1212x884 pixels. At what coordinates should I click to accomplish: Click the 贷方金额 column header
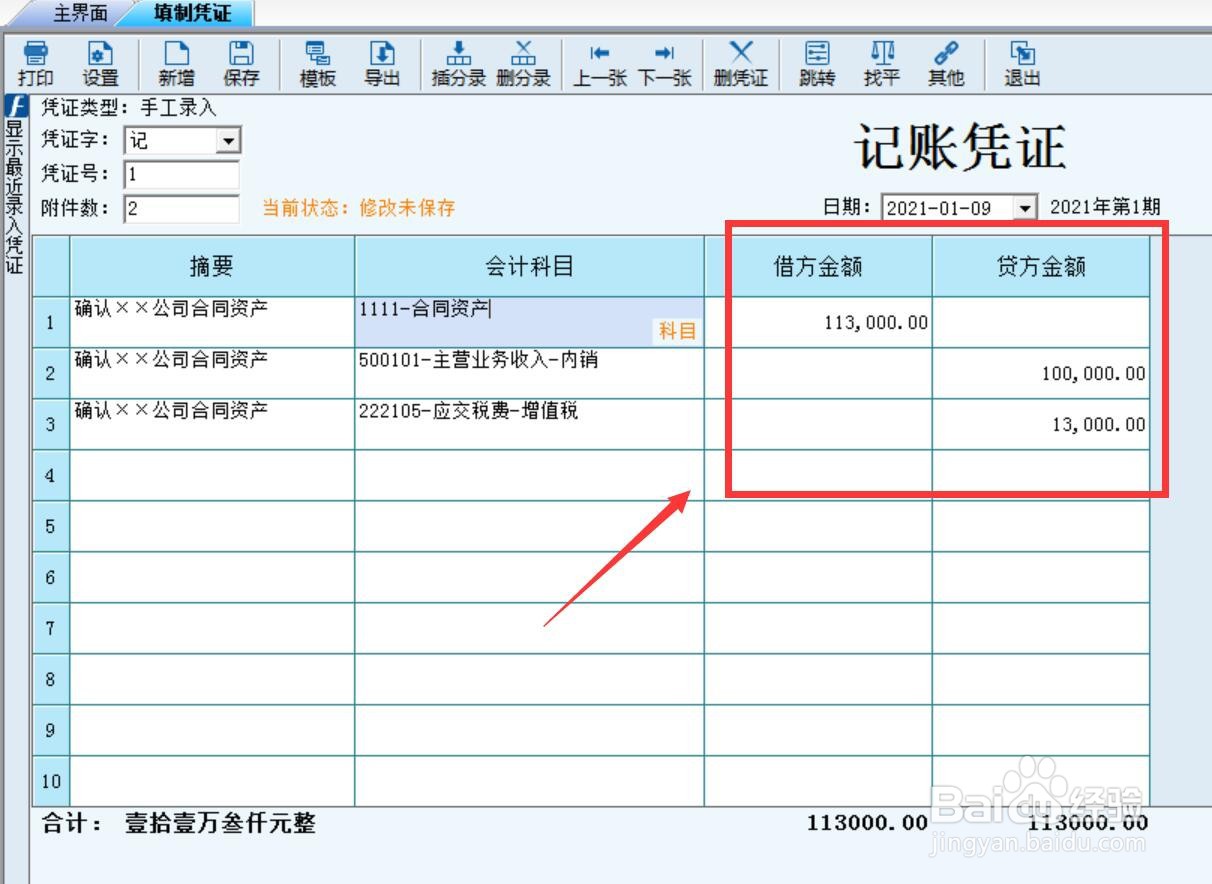click(x=1042, y=266)
